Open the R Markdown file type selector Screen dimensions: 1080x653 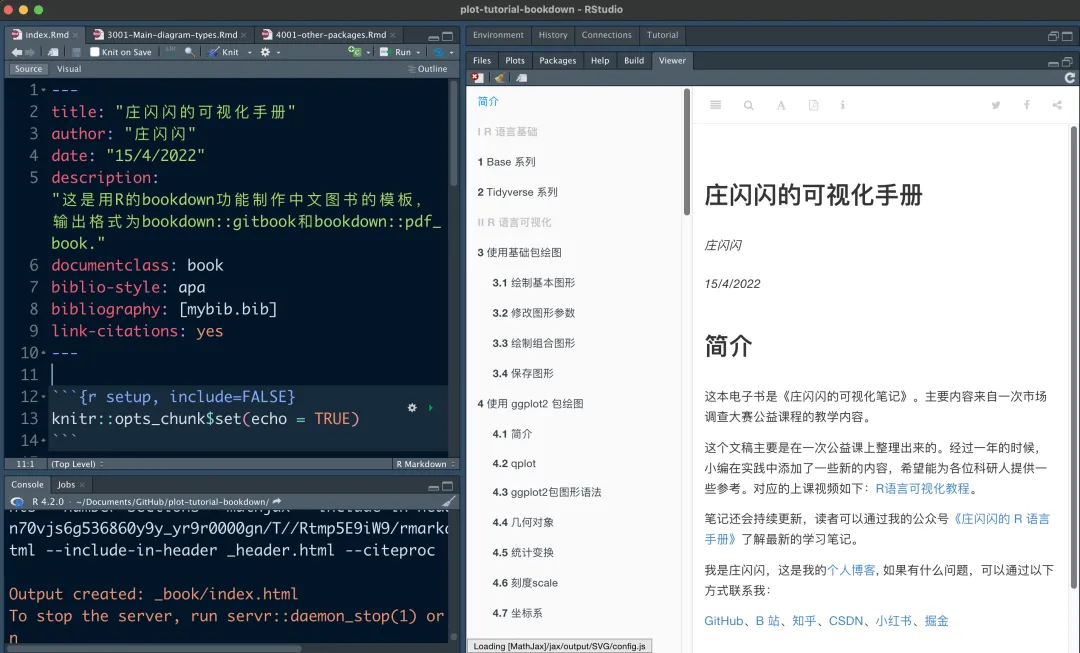click(x=425, y=464)
